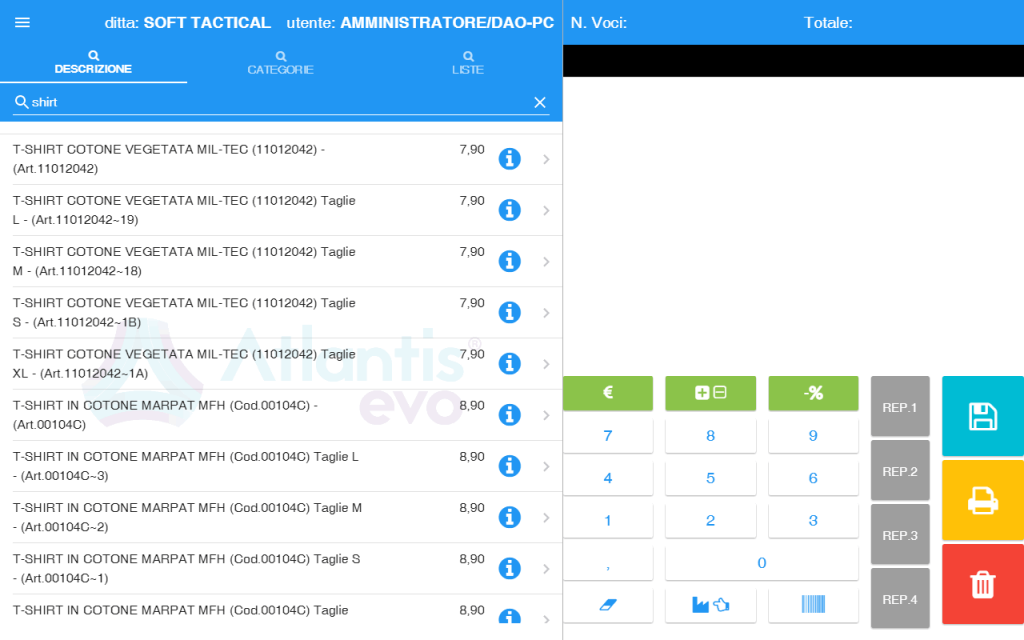Screen dimensions: 1024x640
Task: Click the blue save icon
Action: pos(981,417)
